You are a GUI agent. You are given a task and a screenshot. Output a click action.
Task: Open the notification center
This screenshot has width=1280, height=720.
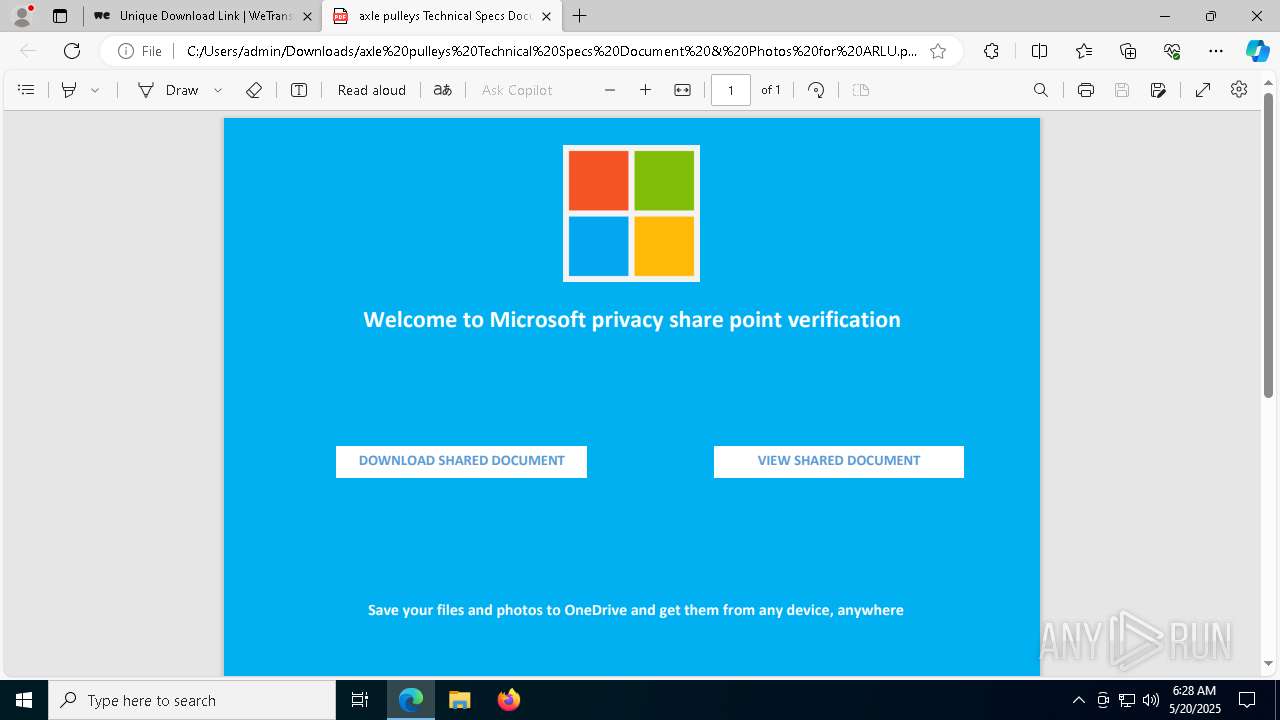tap(1247, 700)
